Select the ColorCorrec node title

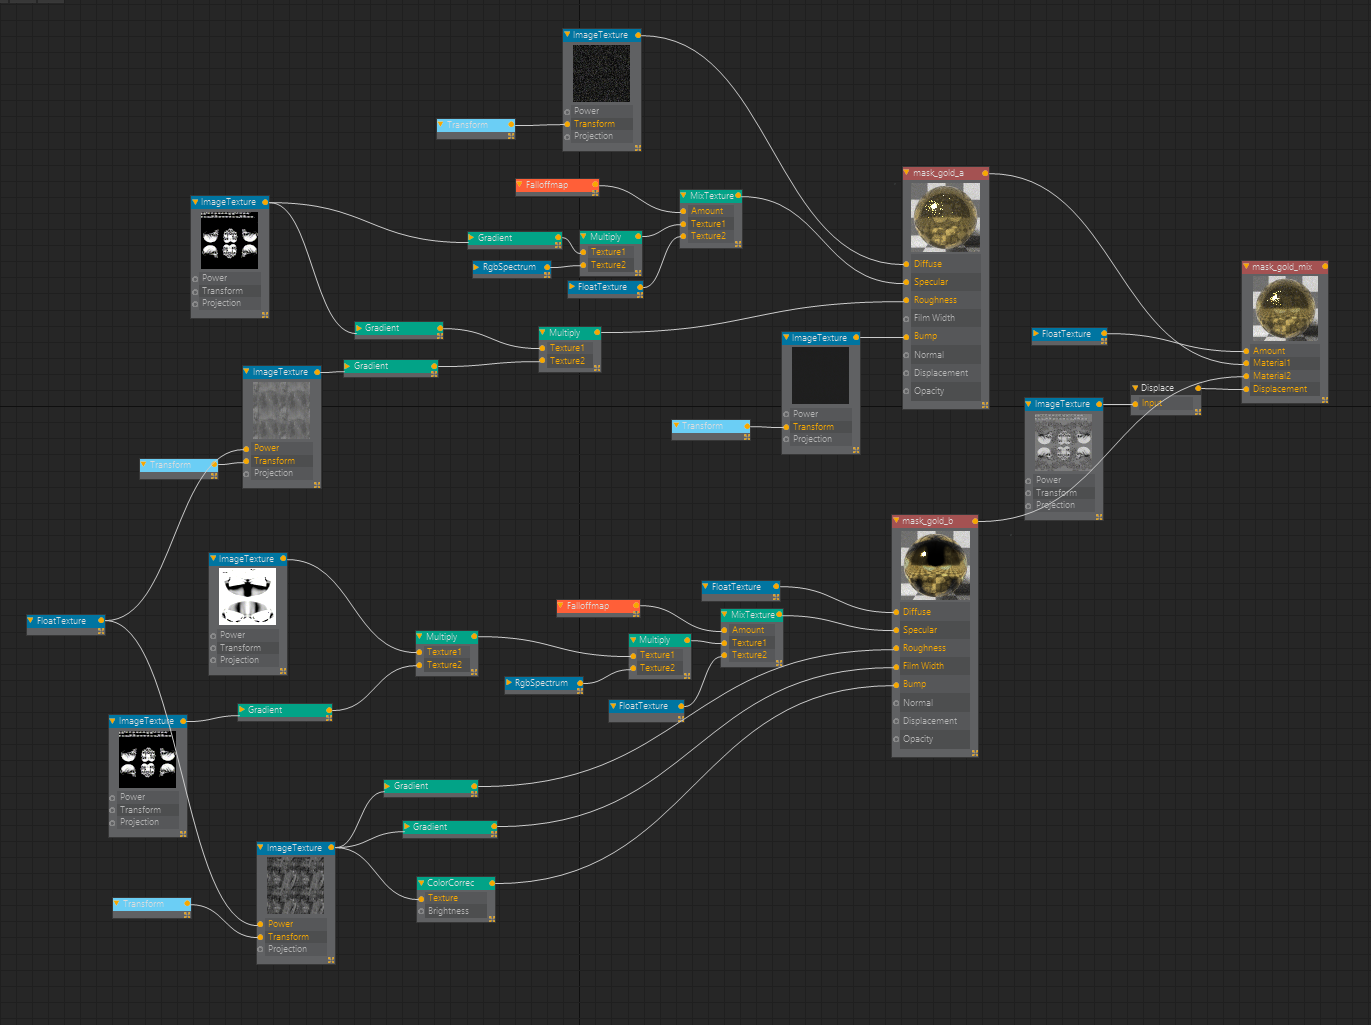(450, 883)
